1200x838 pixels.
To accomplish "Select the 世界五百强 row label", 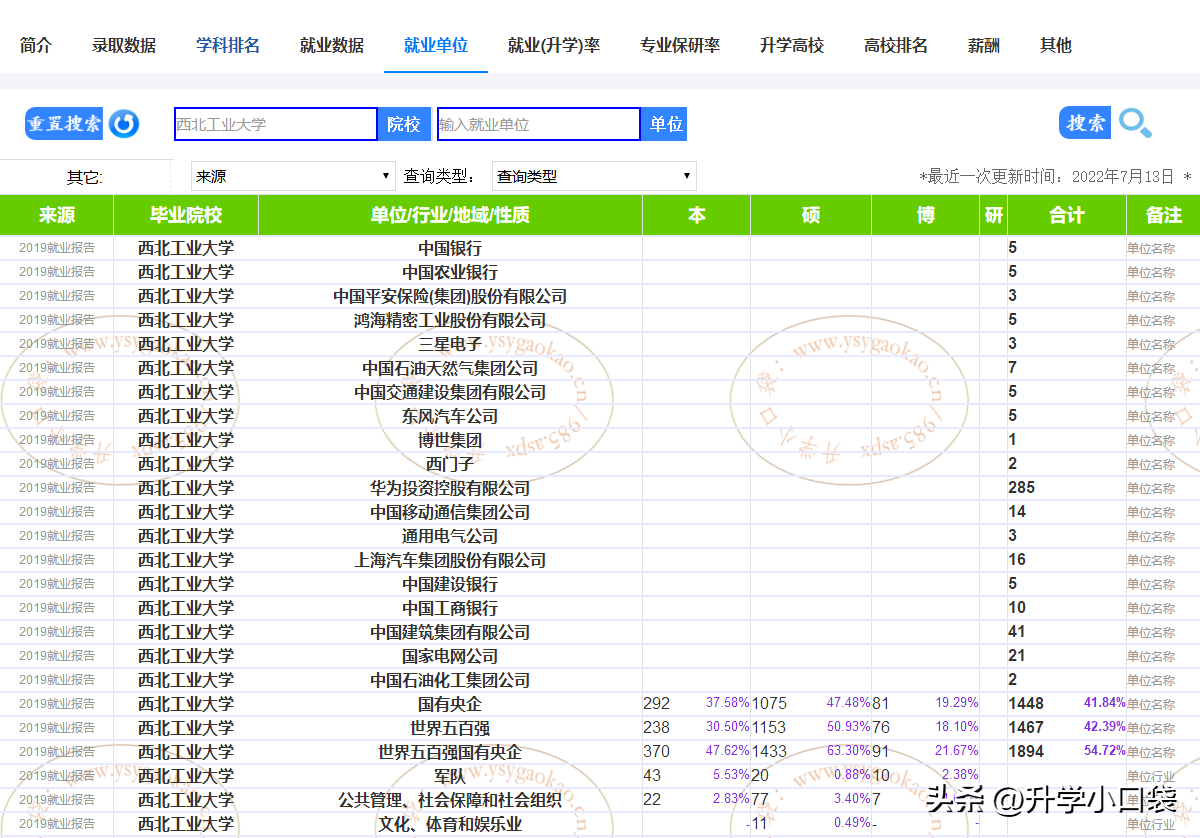I will pyautogui.click(x=450, y=728).
